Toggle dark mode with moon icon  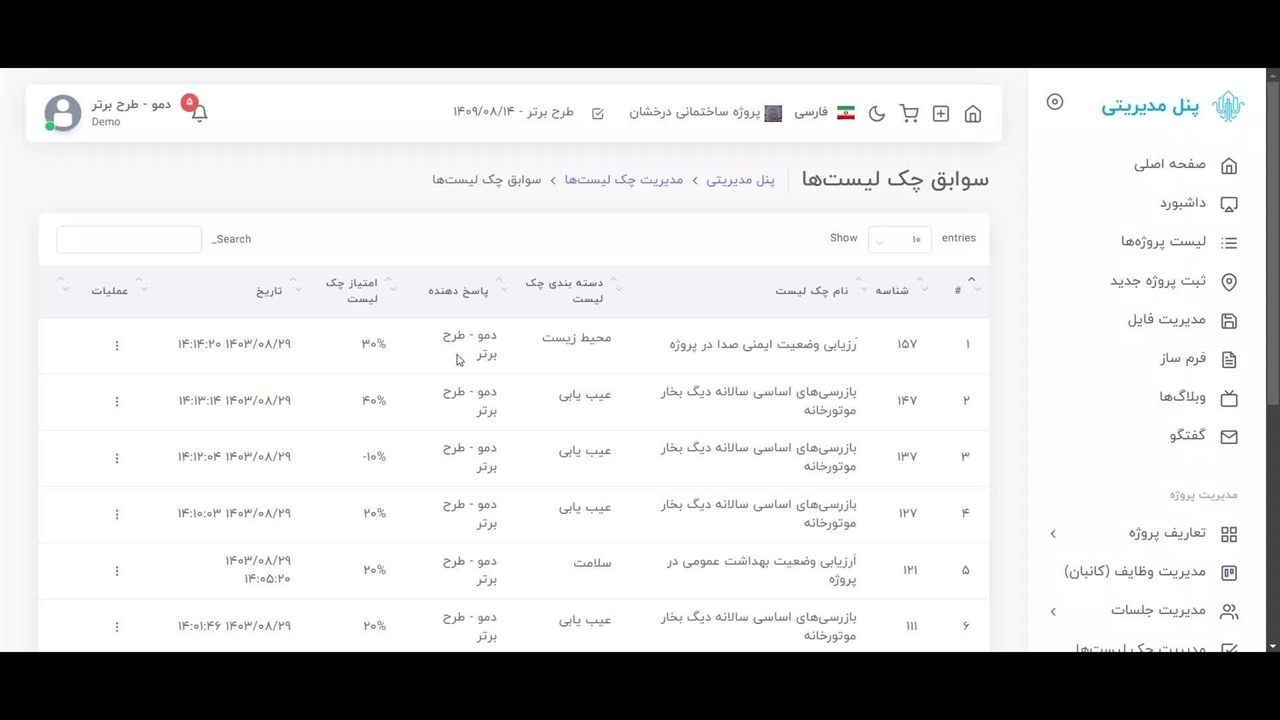tap(877, 114)
